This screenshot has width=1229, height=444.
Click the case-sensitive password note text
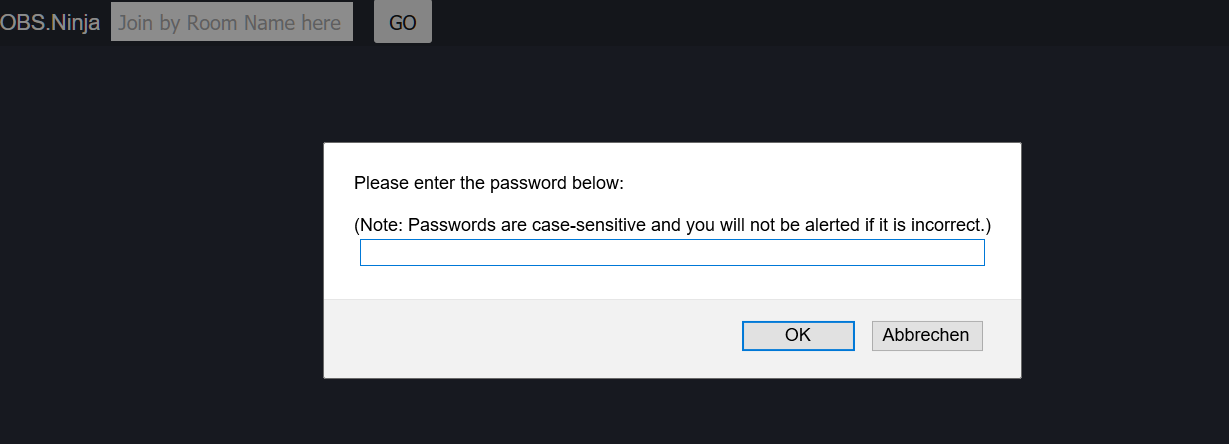tap(673, 225)
